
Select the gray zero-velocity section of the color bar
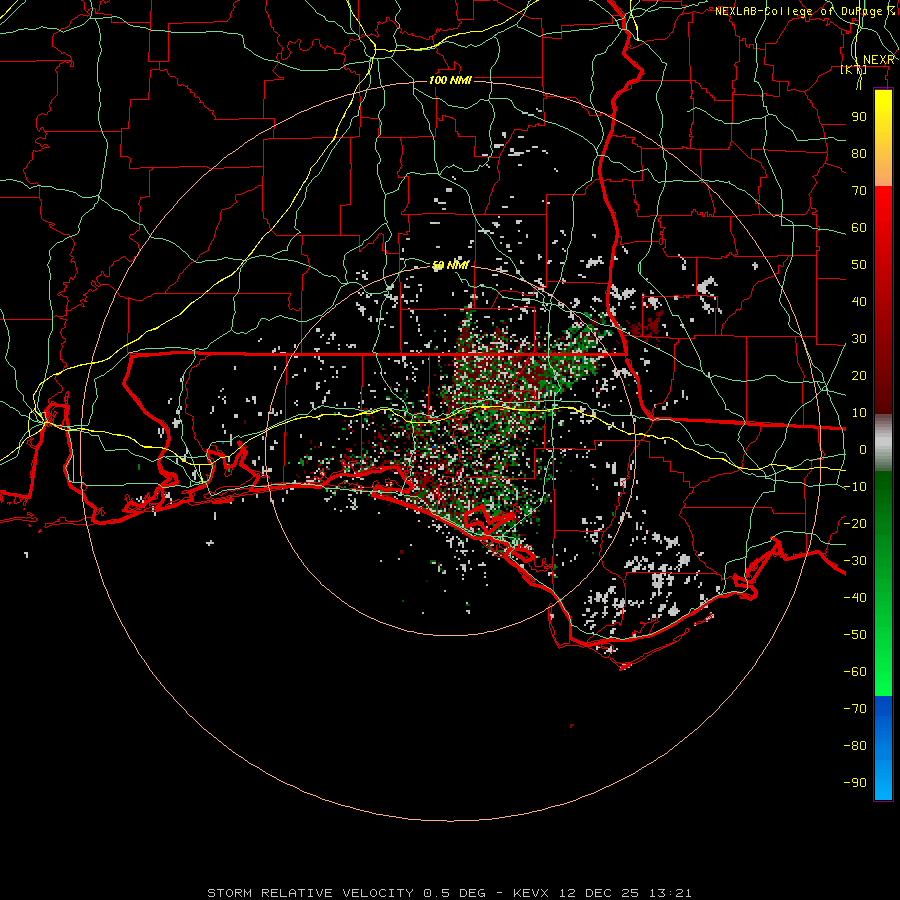(883, 443)
